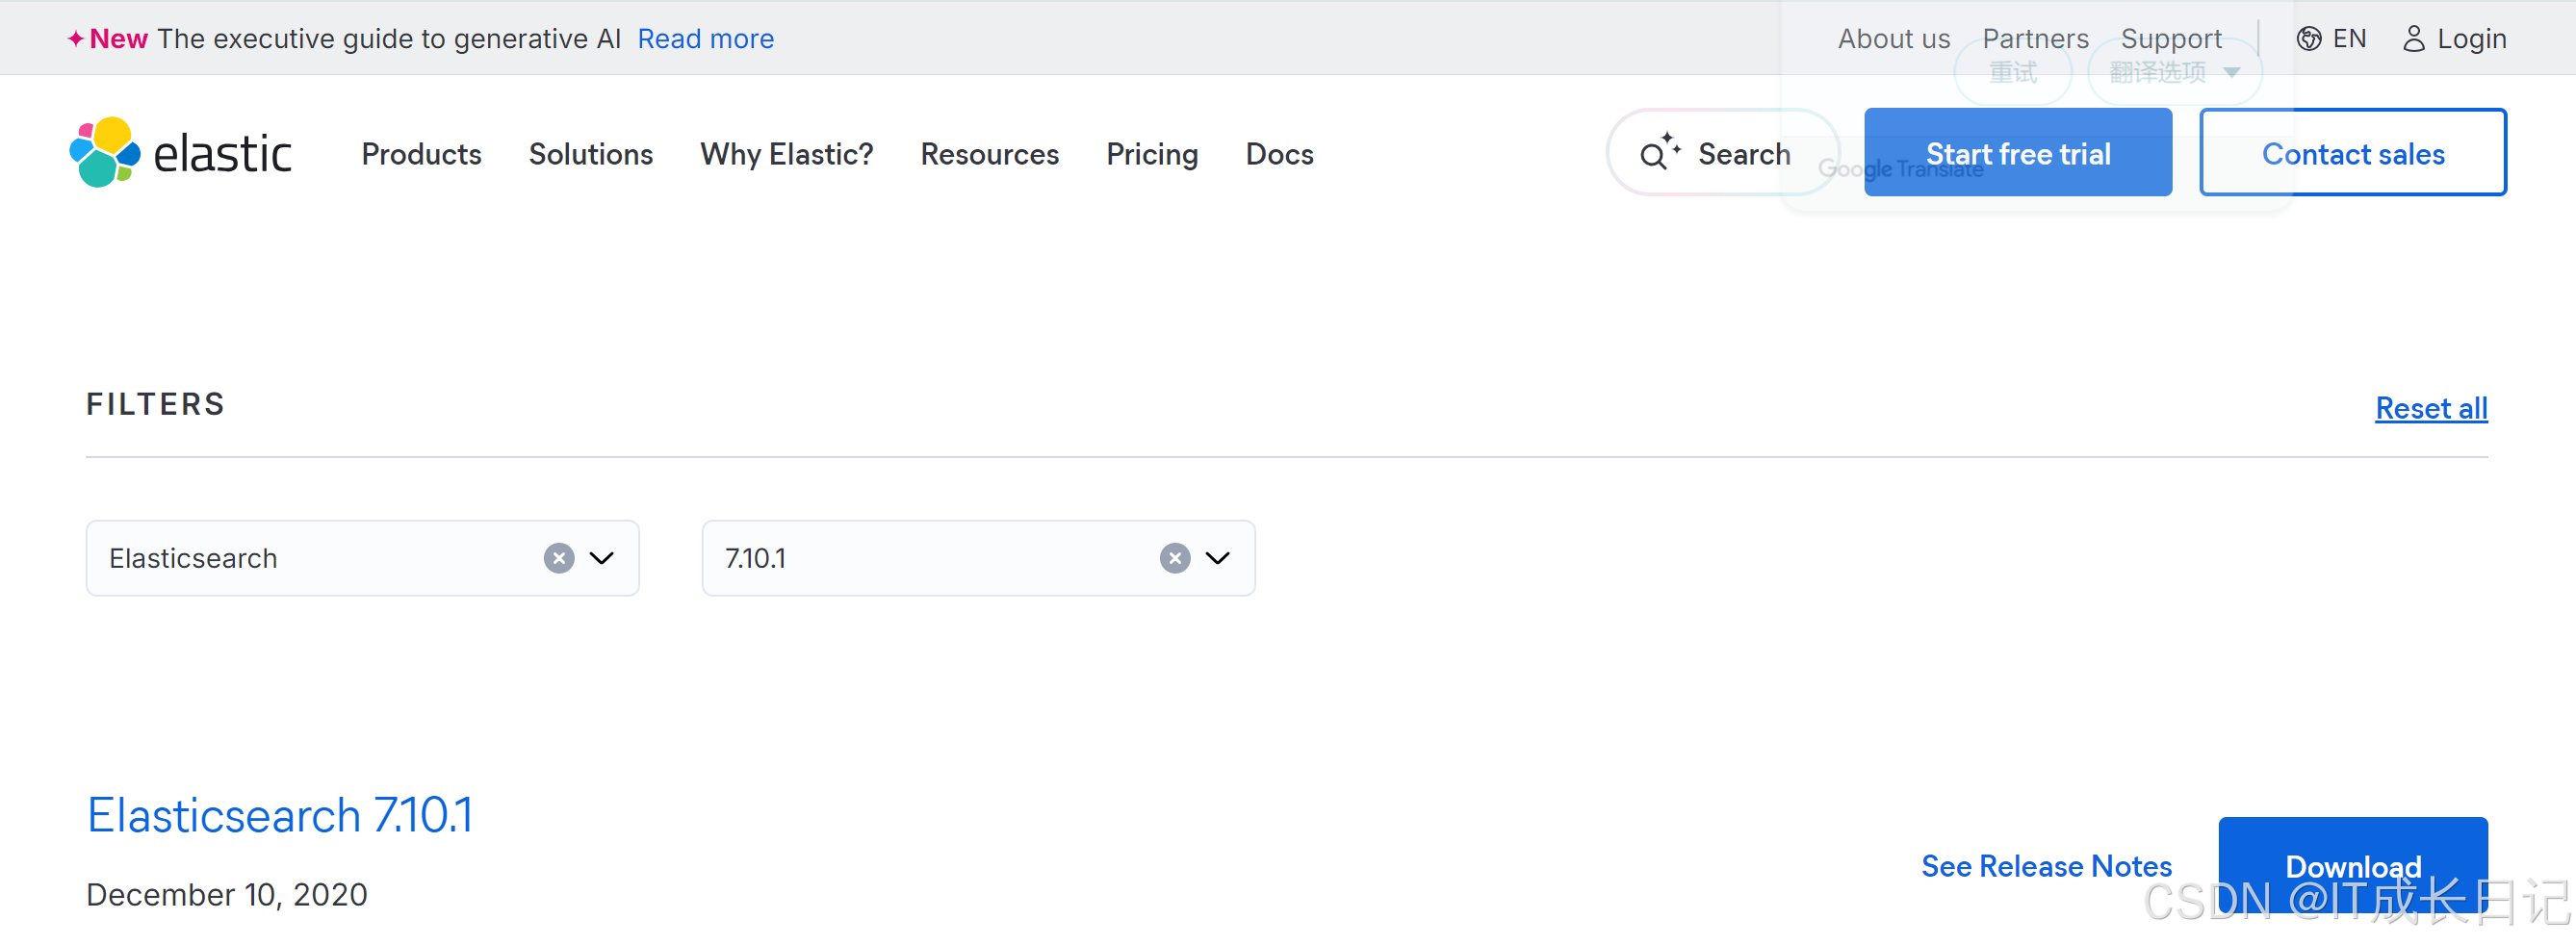
Task: Click the Search input field
Action: point(1743,153)
